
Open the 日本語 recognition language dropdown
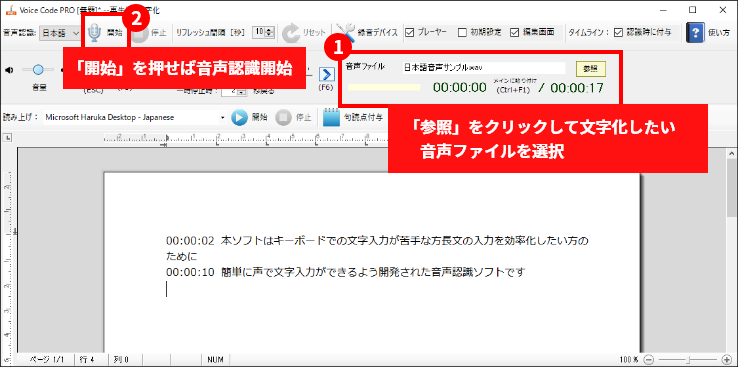[x=60, y=33]
